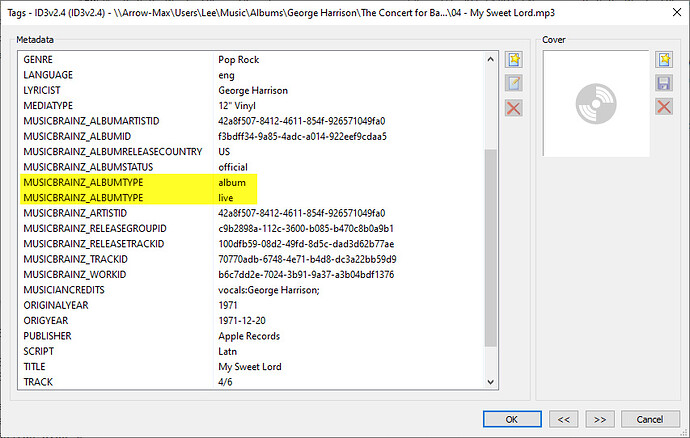Click the vocals:George Harrison; value
The width and height of the screenshot is (690, 438).
[x=269, y=290]
